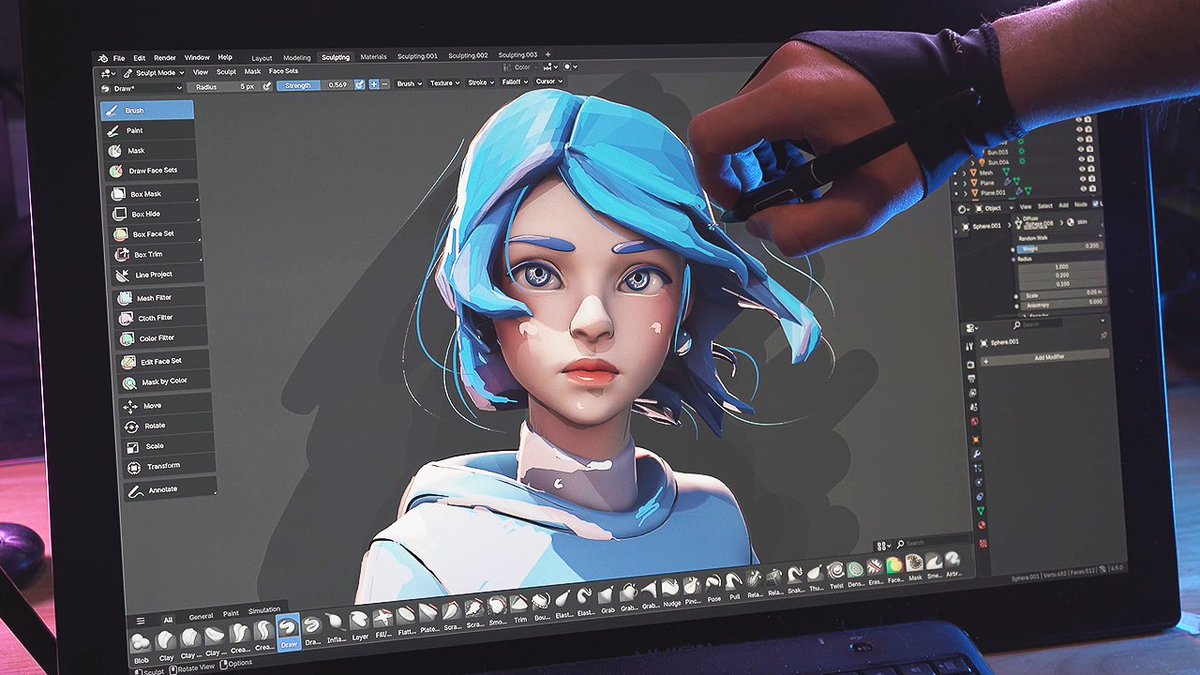Expand the Mesh item in outliner
Image resolution: width=1200 pixels, height=675 pixels.
tap(965, 173)
